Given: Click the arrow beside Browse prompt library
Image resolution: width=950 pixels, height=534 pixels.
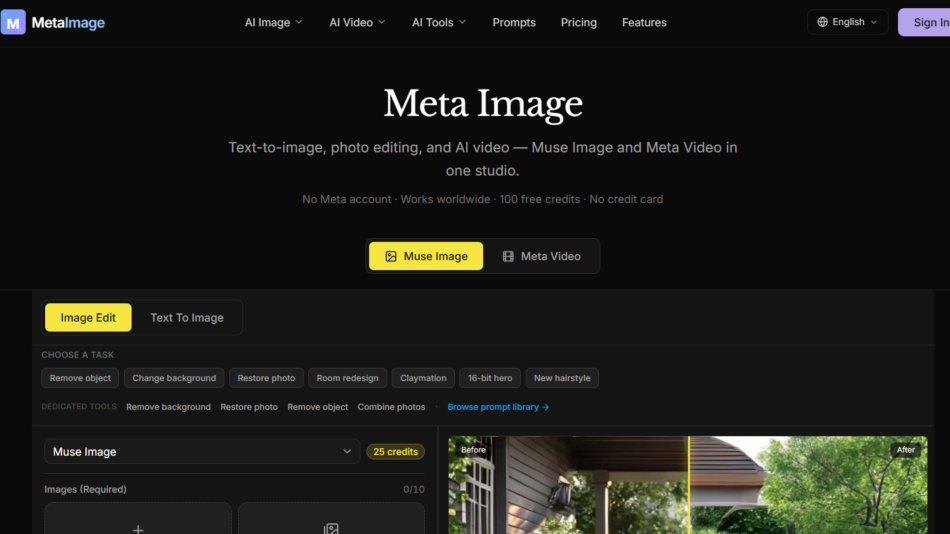Looking at the screenshot, I should pyautogui.click(x=546, y=407).
